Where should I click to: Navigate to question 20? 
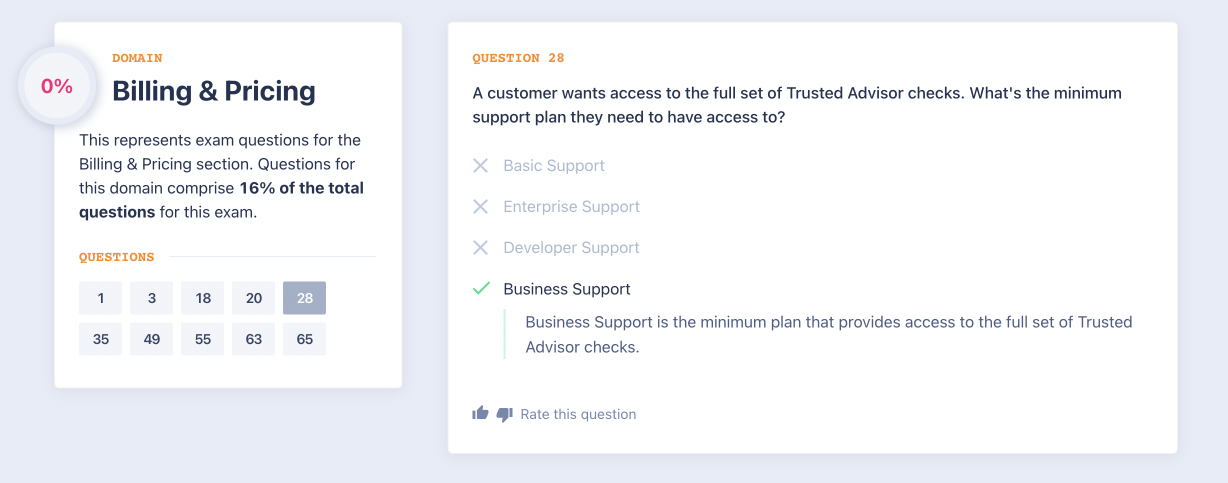[x=254, y=298]
